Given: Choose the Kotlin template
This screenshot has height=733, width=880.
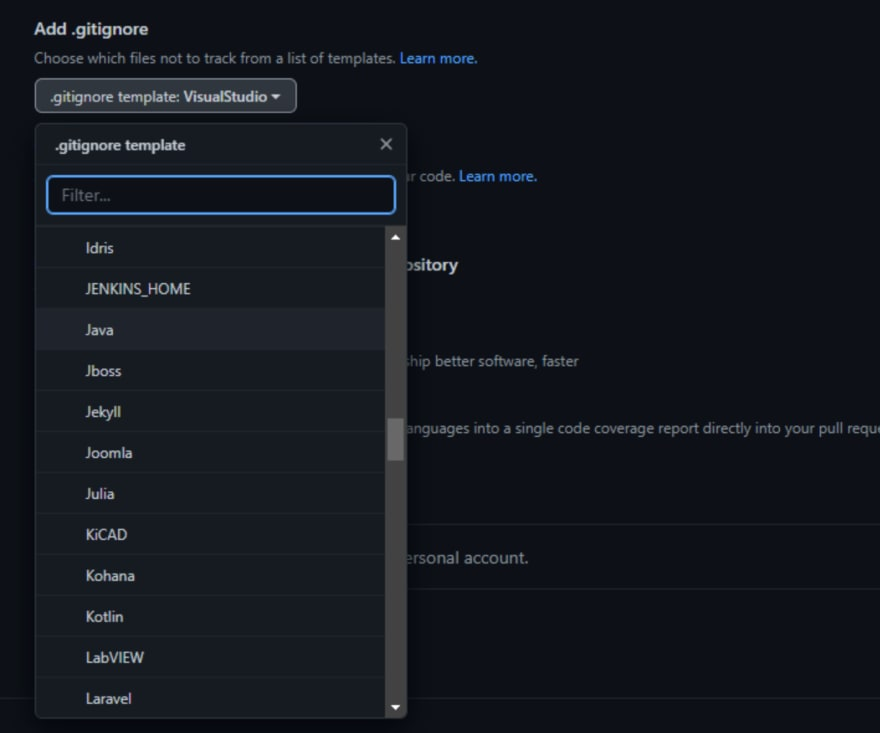Looking at the screenshot, I should pyautogui.click(x=210, y=616).
